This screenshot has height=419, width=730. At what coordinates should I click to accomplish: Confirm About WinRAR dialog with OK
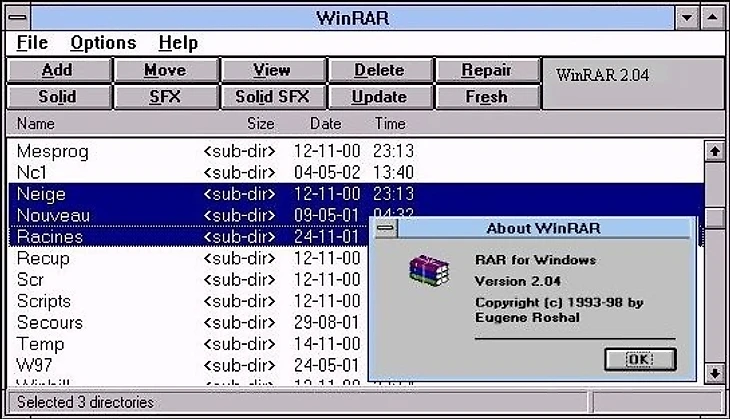pos(640,359)
